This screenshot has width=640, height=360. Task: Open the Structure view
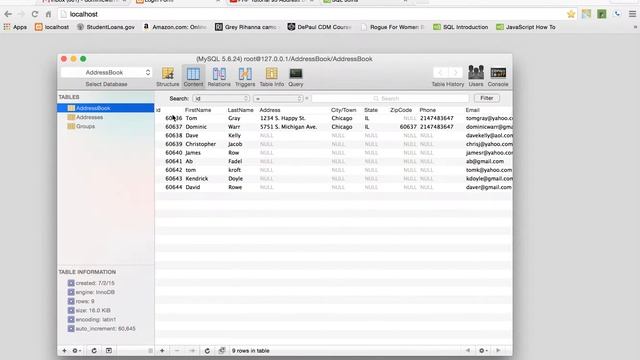click(x=167, y=77)
